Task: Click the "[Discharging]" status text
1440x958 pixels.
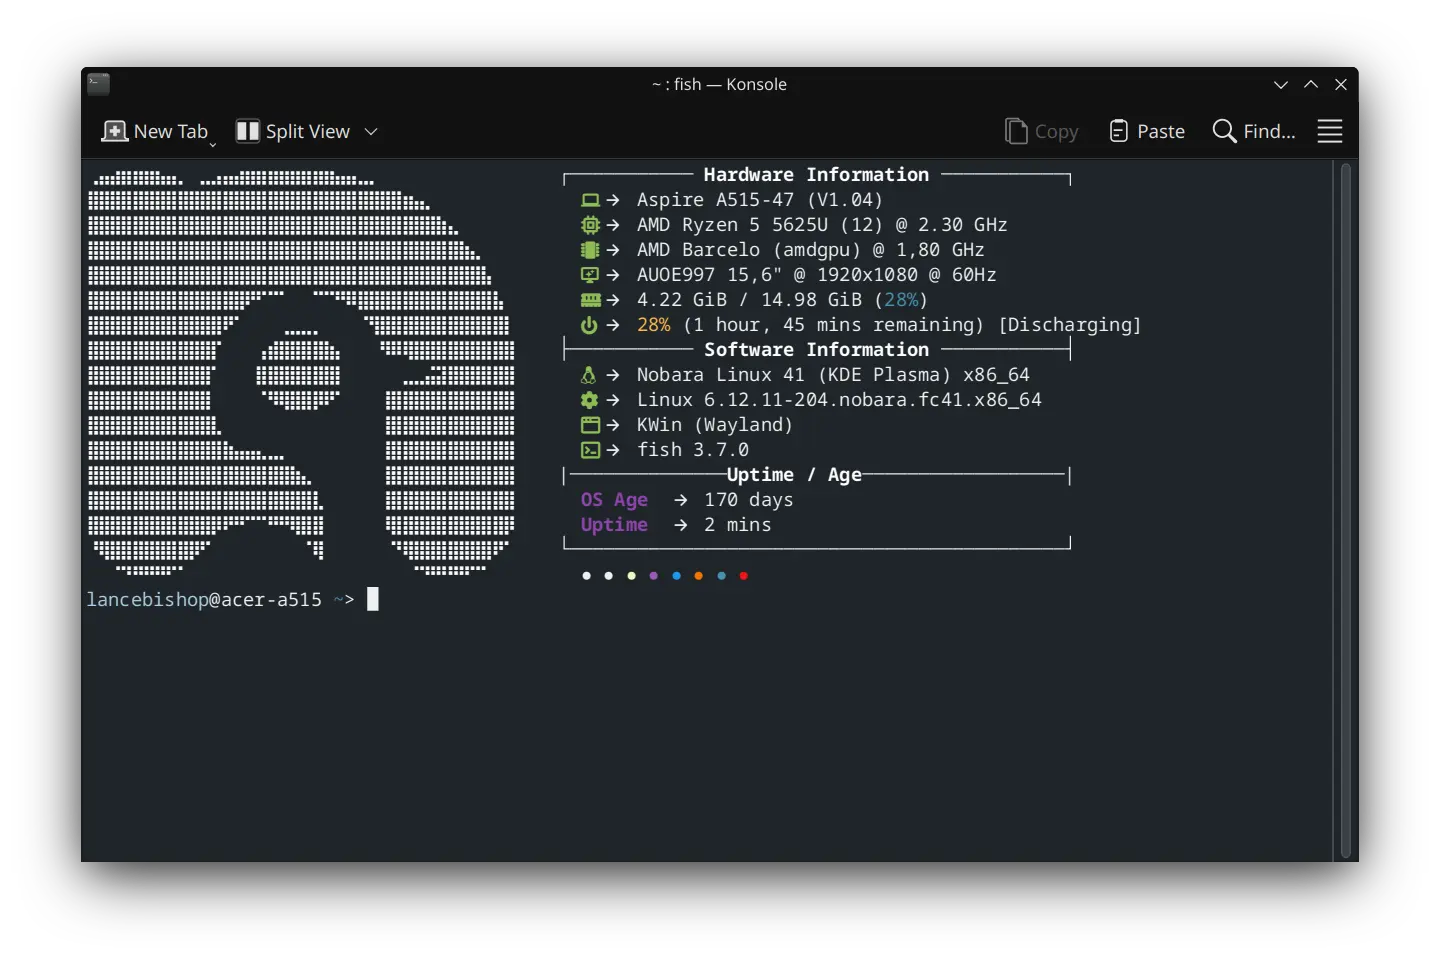Action: click(x=1069, y=325)
